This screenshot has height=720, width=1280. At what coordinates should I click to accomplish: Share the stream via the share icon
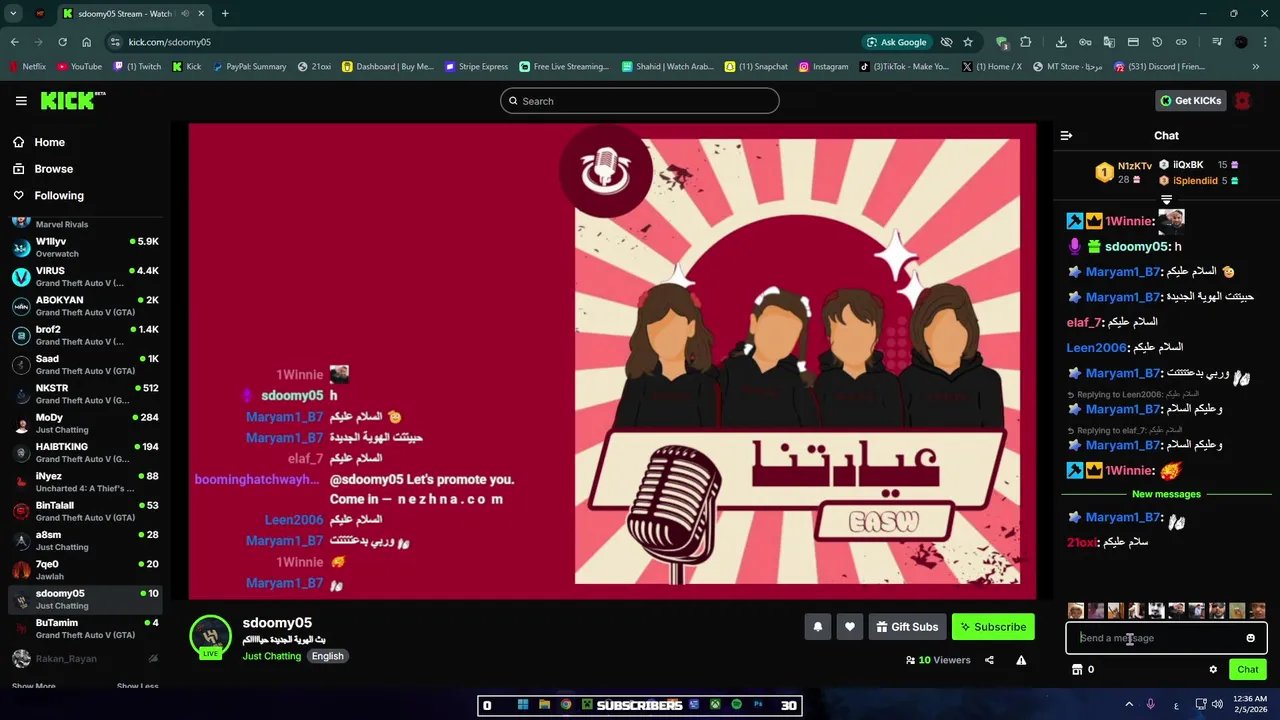989,660
